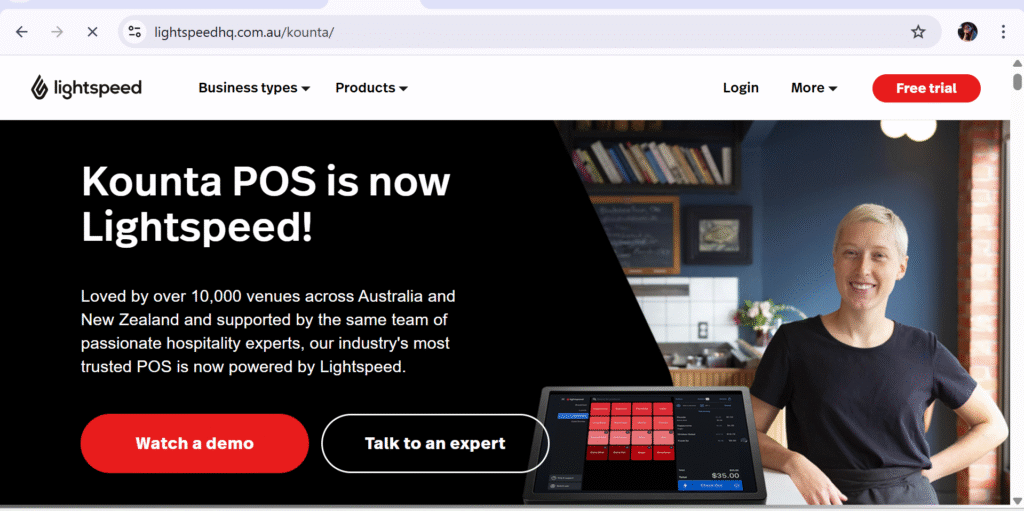The image size is (1024, 511).
Task: Go back using browser back arrow
Action: coord(22,32)
